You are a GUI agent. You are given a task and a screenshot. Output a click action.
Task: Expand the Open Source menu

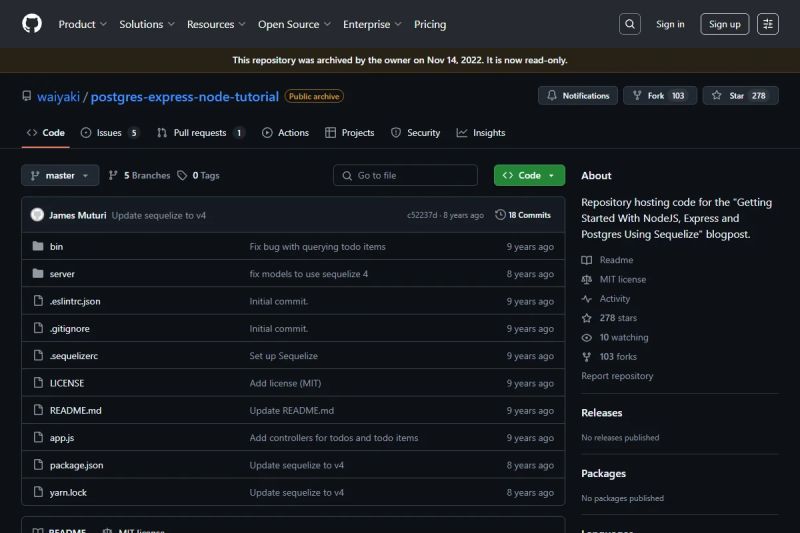pos(294,24)
